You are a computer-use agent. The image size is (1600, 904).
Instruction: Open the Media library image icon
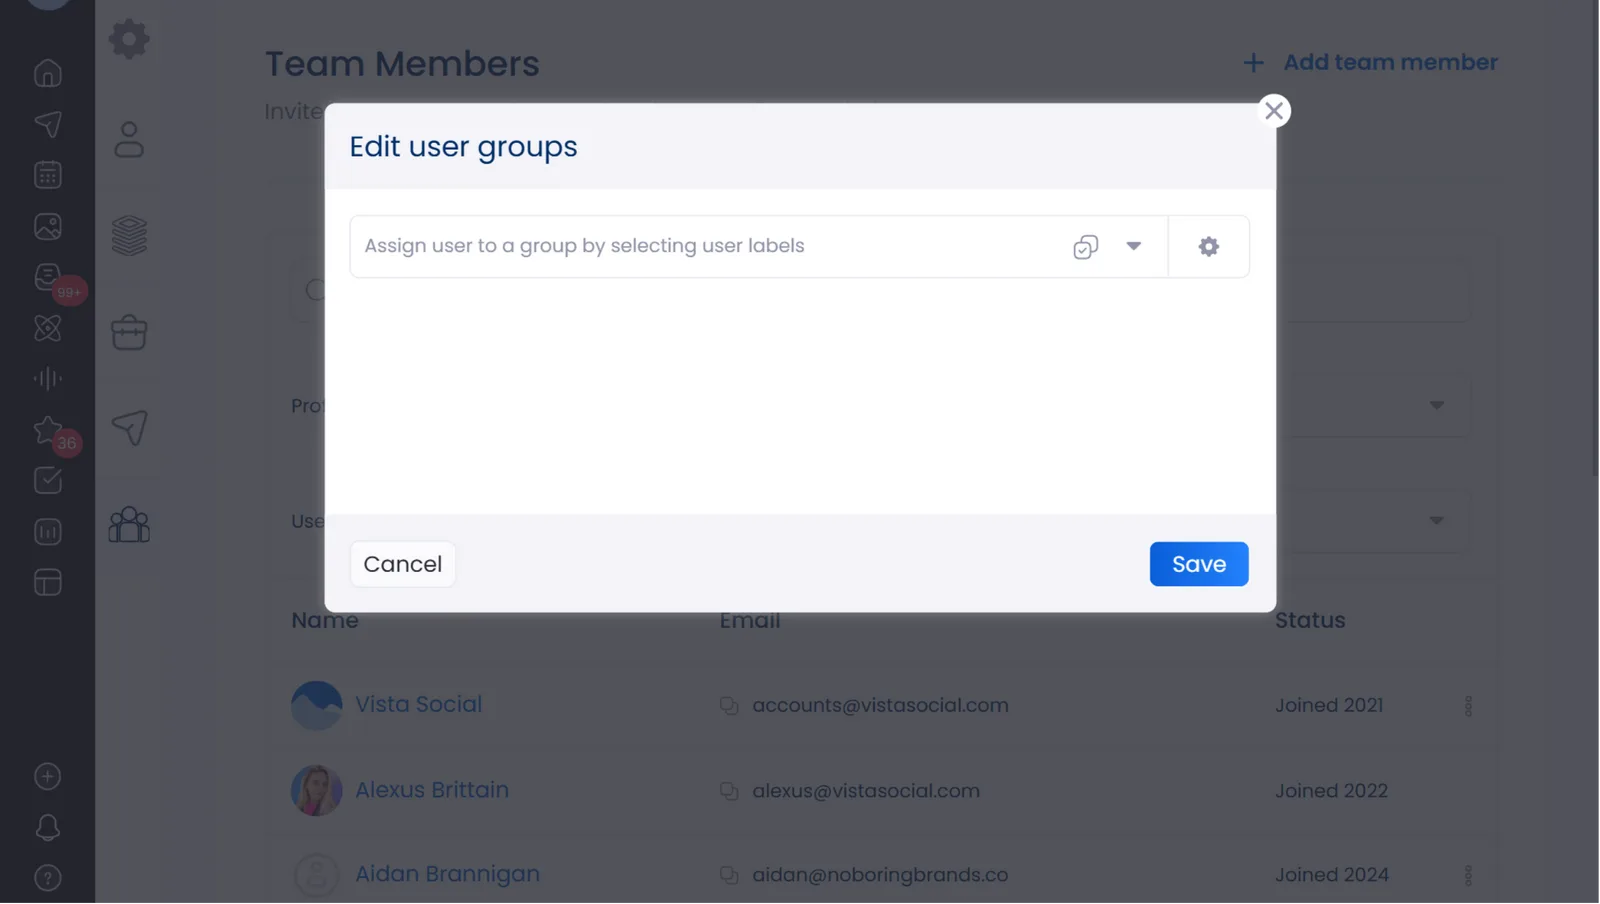point(48,226)
